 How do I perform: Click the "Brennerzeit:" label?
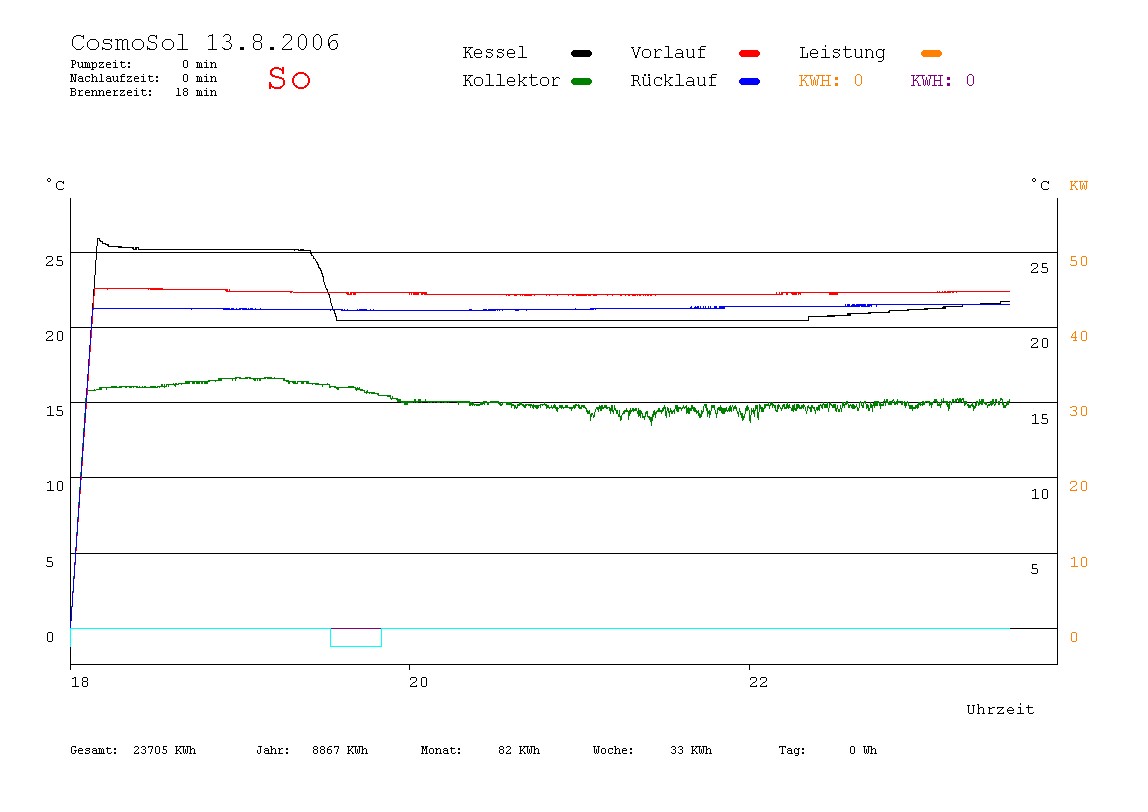[x=111, y=92]
